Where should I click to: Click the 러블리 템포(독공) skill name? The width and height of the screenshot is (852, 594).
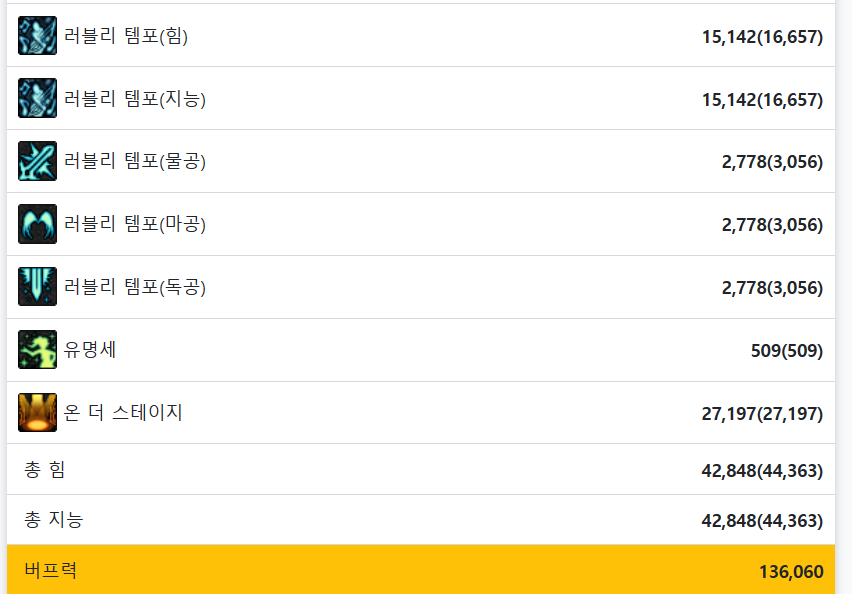click(135, 287)
